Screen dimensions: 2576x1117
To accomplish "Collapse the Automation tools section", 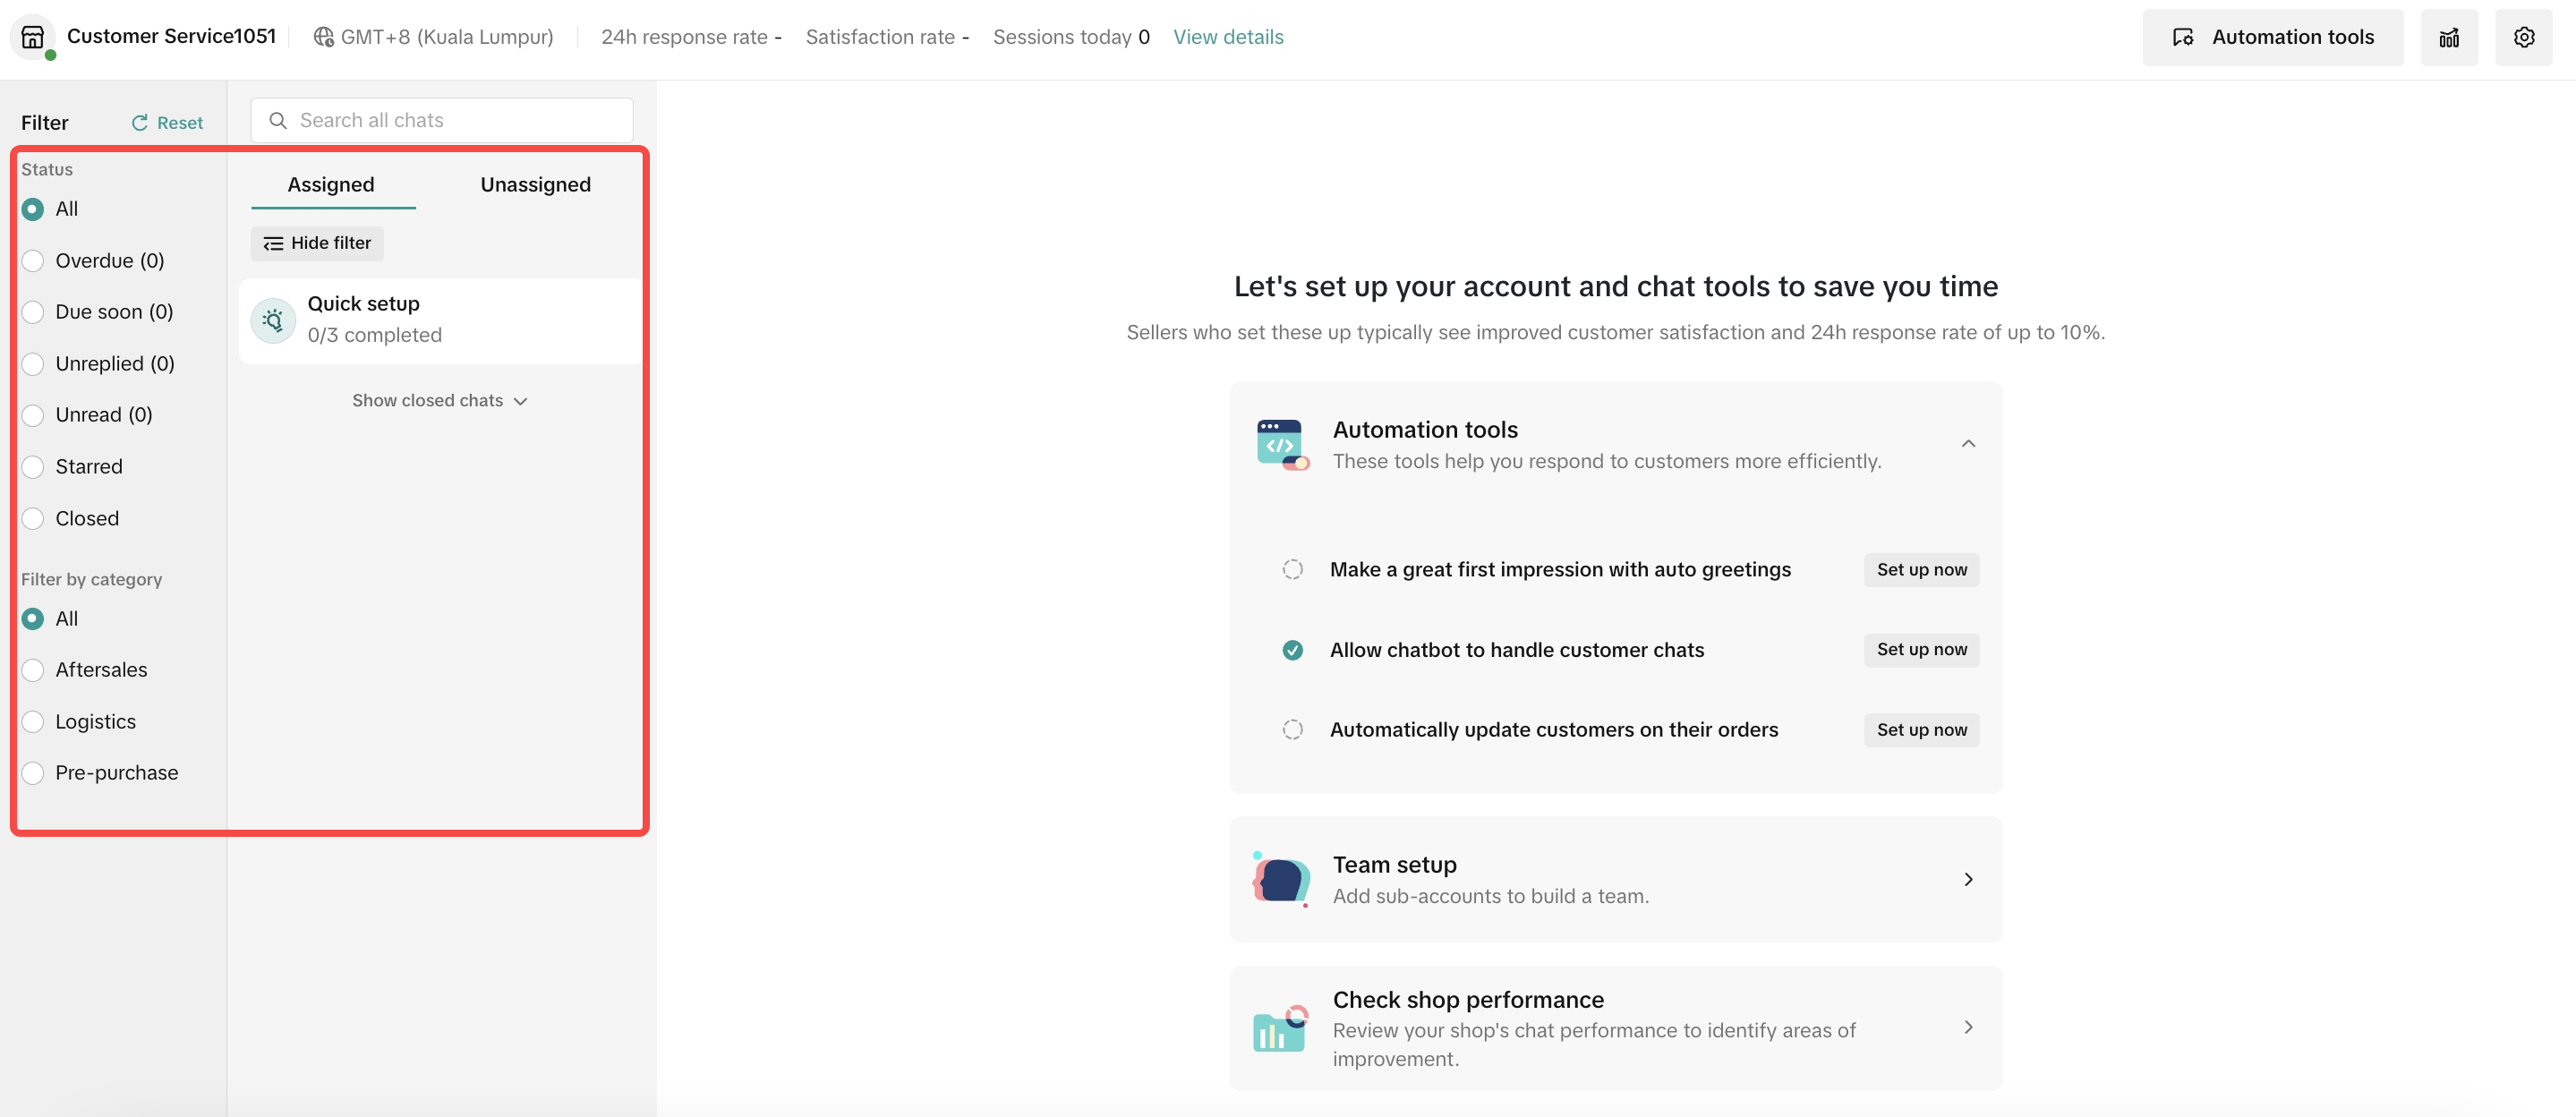I will tap(1967, 444).
